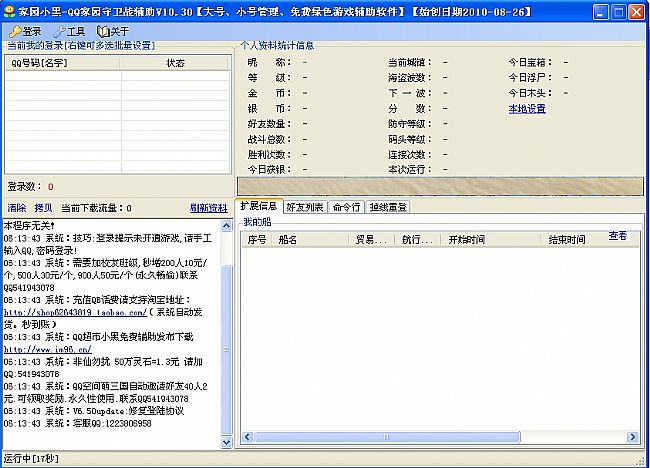Viewport: 650px width, 468px height.
Task: Click the 结束时间 column header
Action: pyautogui.click(x=573, y=240)
